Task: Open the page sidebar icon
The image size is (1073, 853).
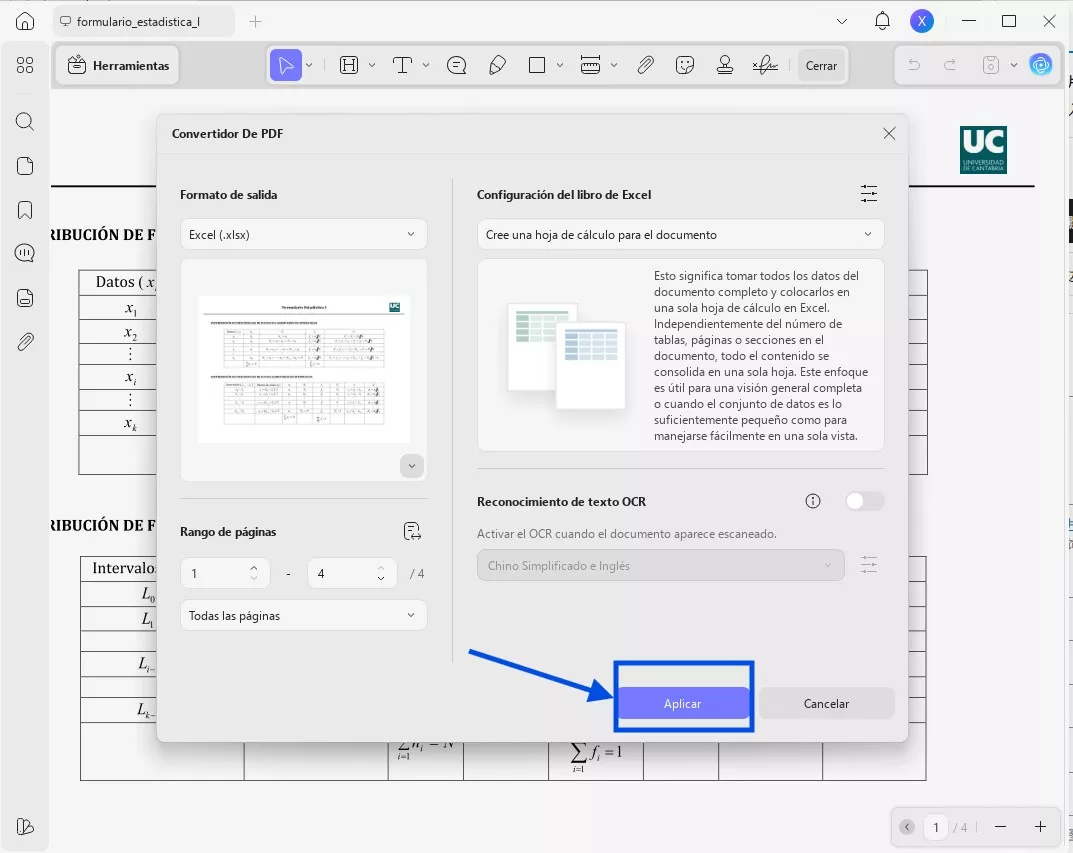Action: coord(25,166)
